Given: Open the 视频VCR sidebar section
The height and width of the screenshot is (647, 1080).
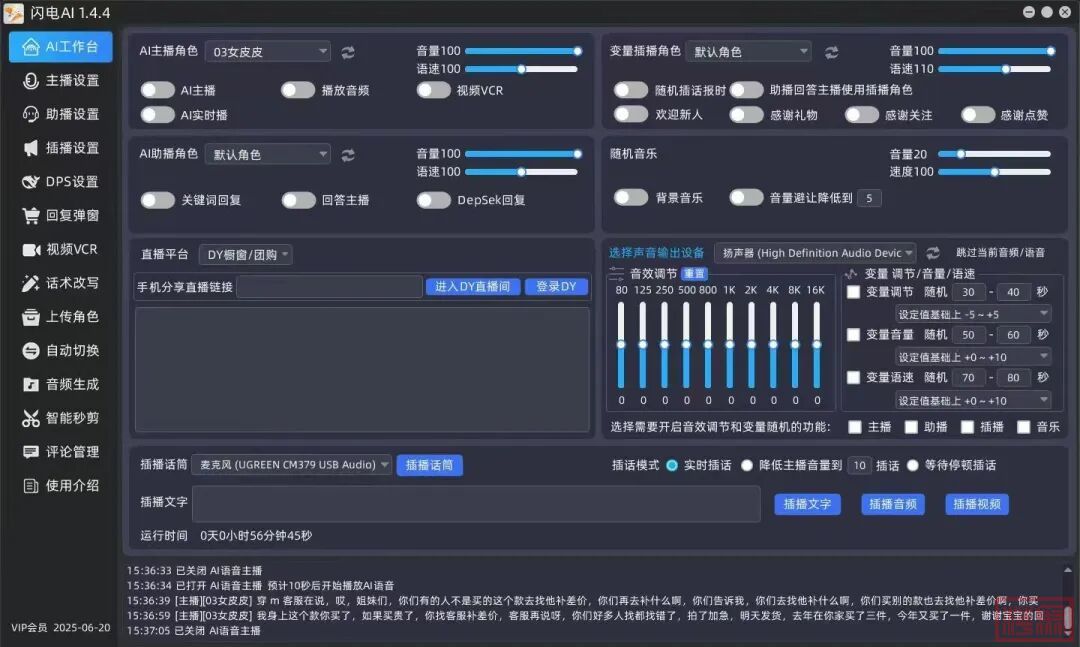Looking at the screenshot, I should tap(62, 249).
